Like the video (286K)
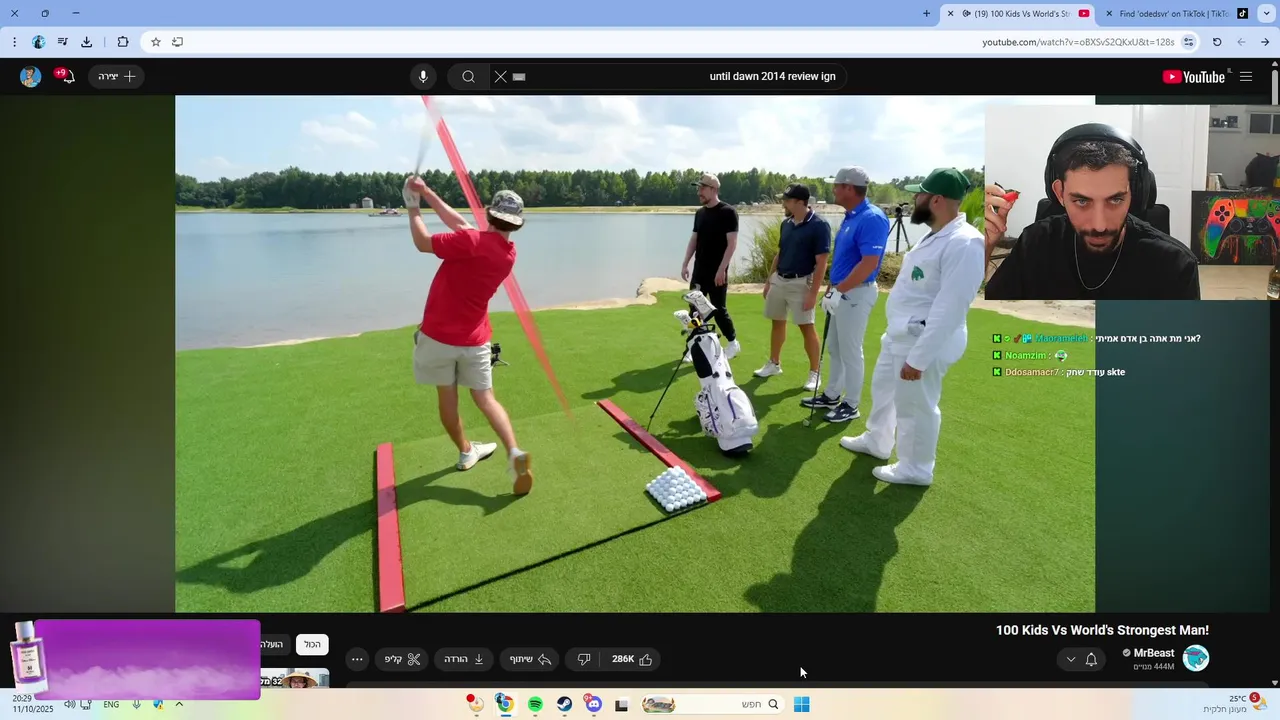Viewport: 1280px width, 720px height. (x=632, y=659)
